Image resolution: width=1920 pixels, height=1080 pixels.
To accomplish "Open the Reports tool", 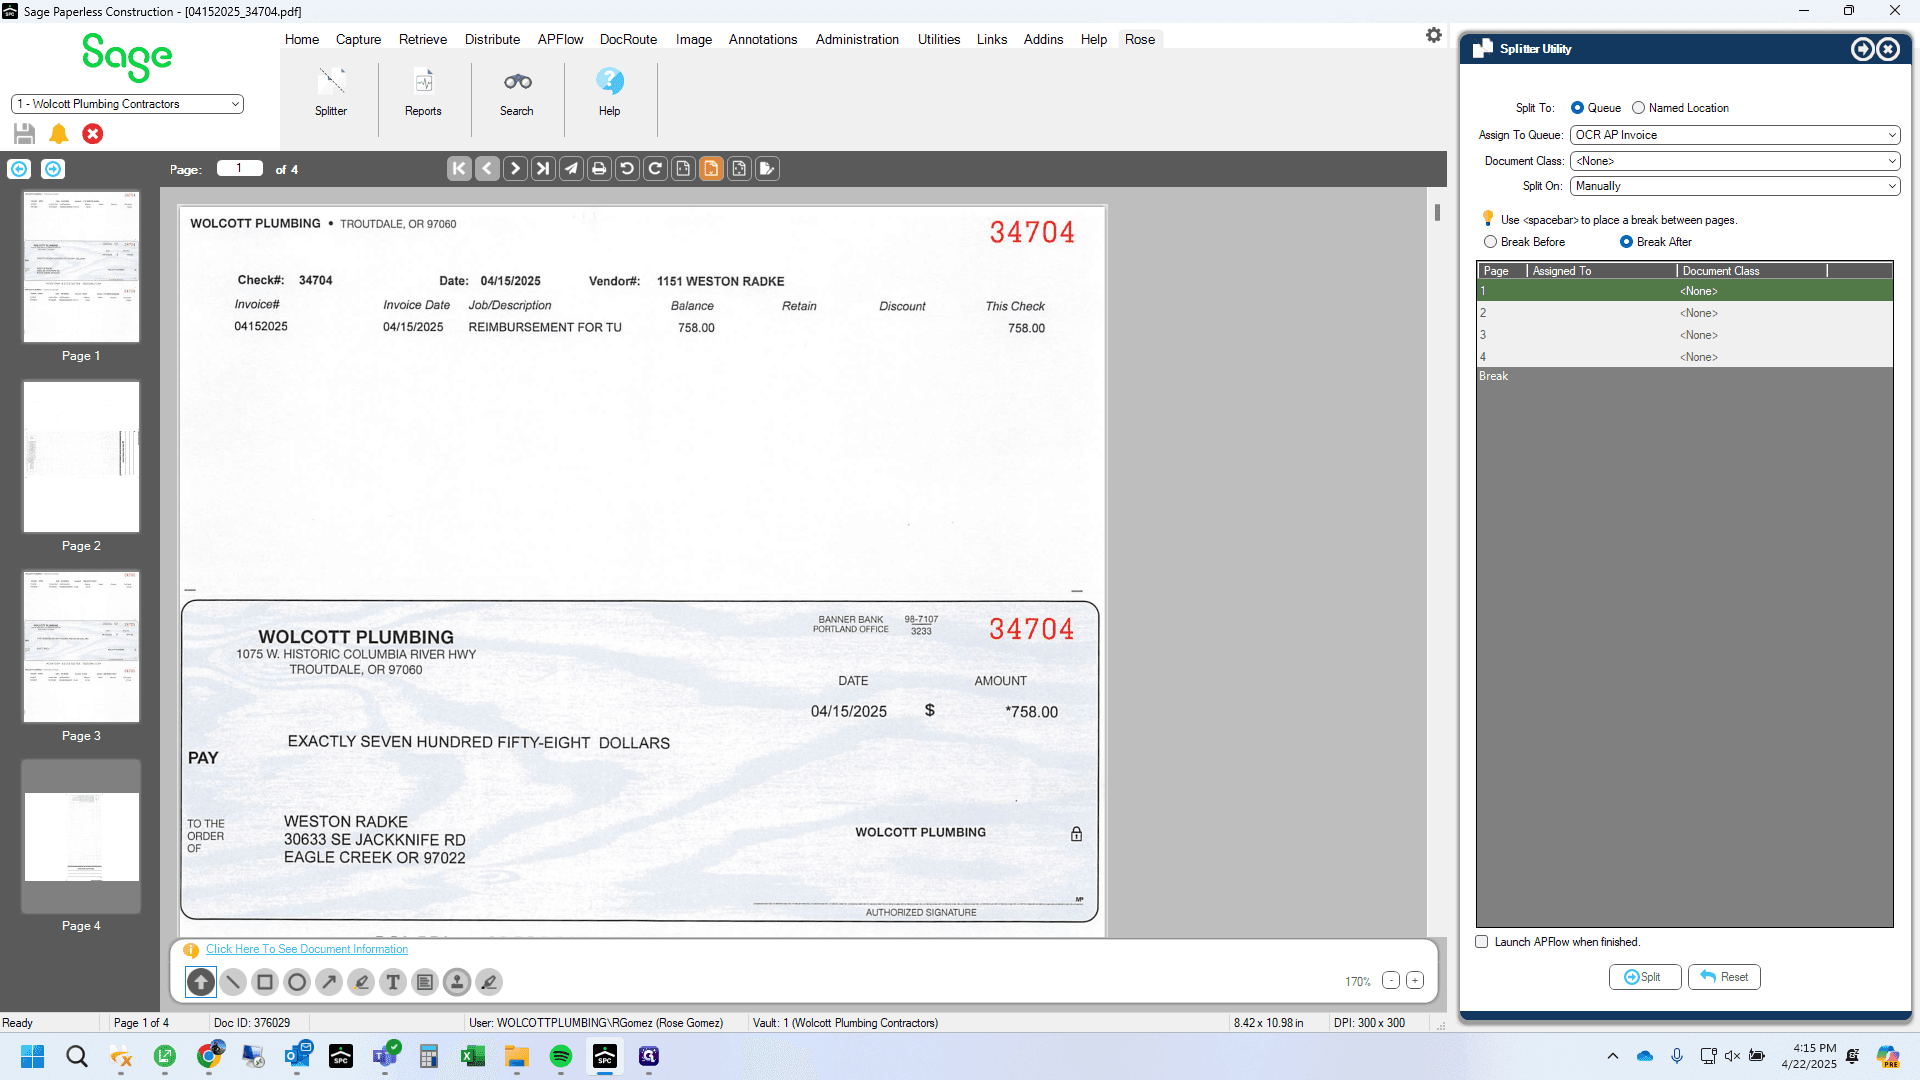I will [x=423, y=92].
